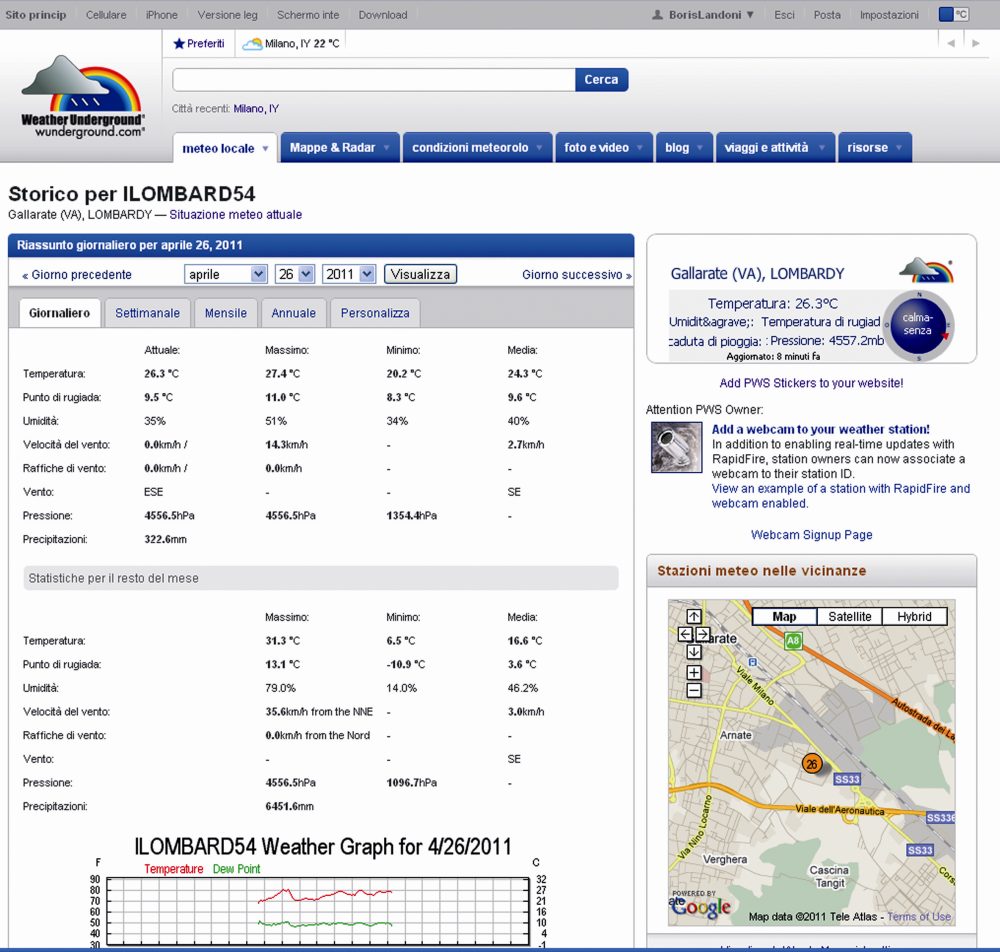The image size is (1000, 952).
Task: Click the webcam thumbnail image
Action: pos(676,447)
